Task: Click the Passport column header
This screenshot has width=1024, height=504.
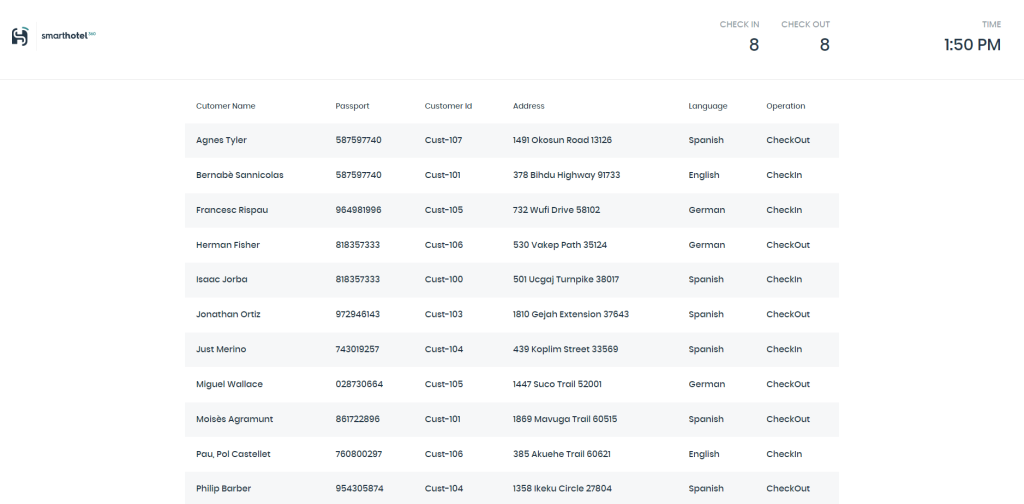Action: pyautogui.click(x=352, y=106)
